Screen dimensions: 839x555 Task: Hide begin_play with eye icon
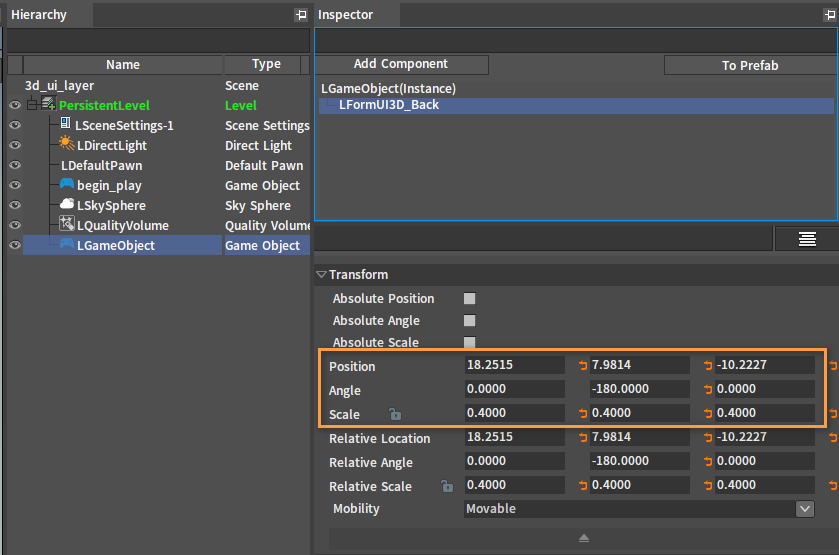15,185
